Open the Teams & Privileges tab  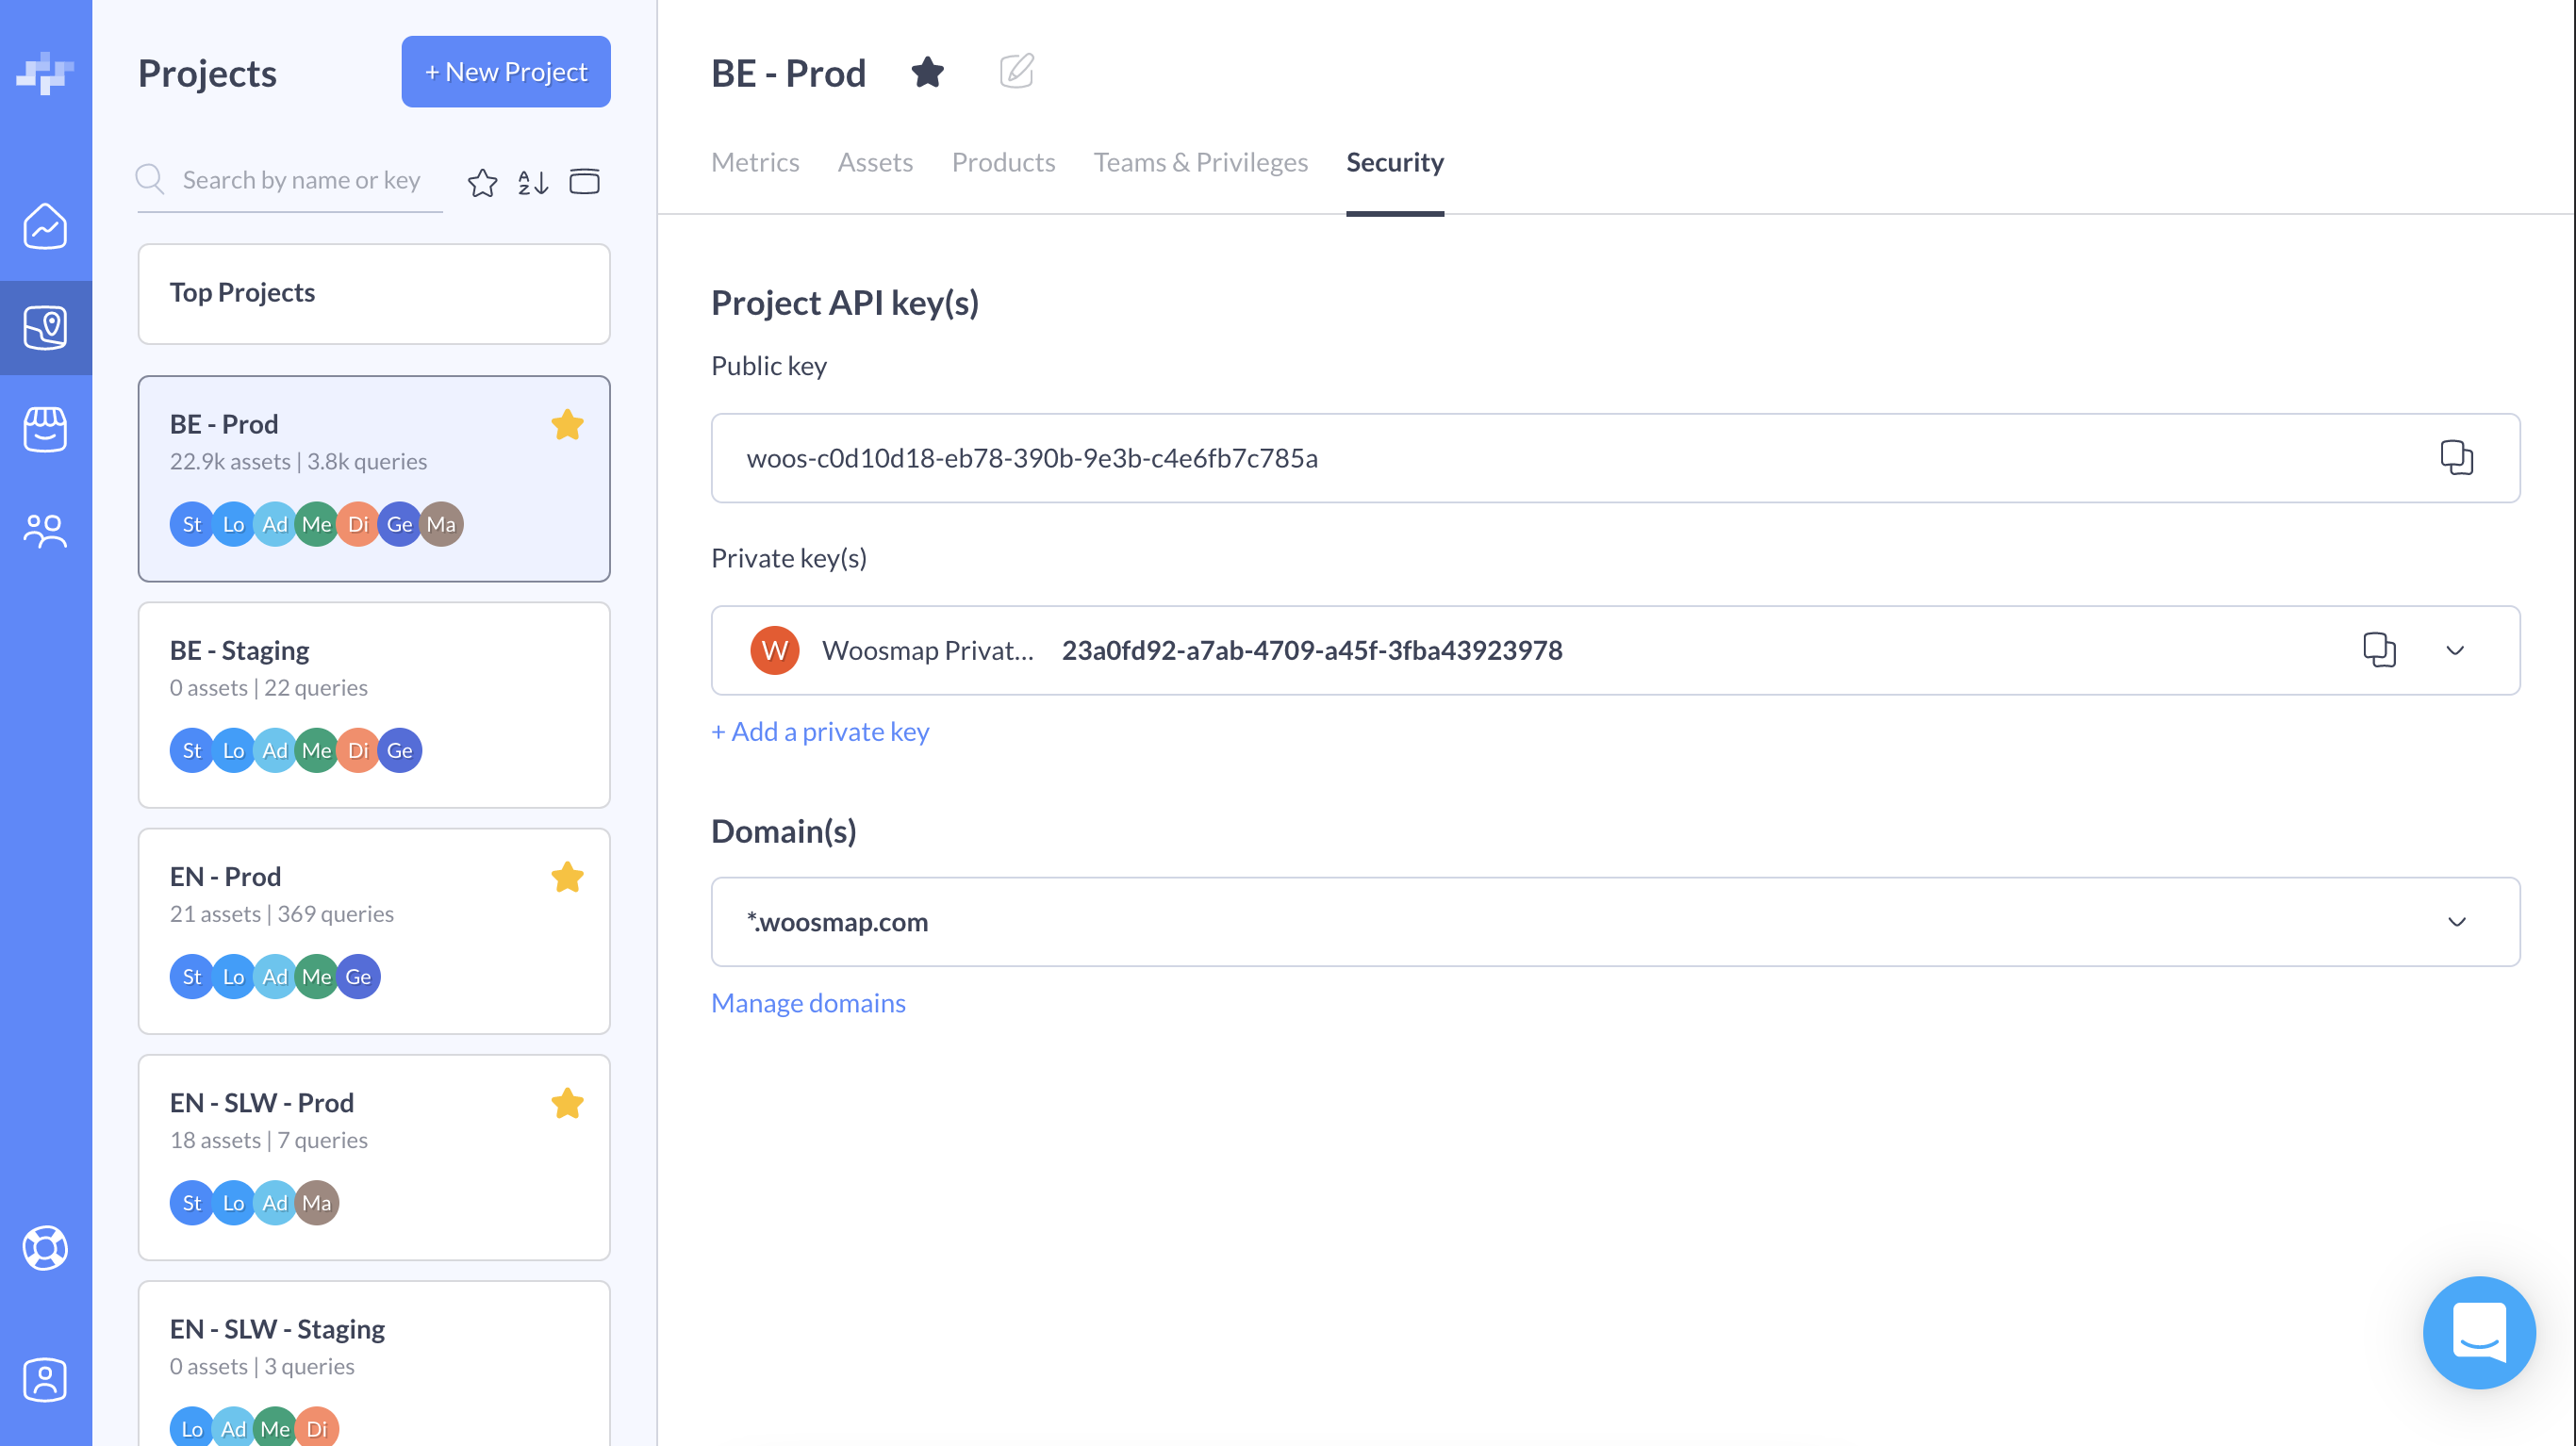pyautogui.click(x=1200, y=162)
